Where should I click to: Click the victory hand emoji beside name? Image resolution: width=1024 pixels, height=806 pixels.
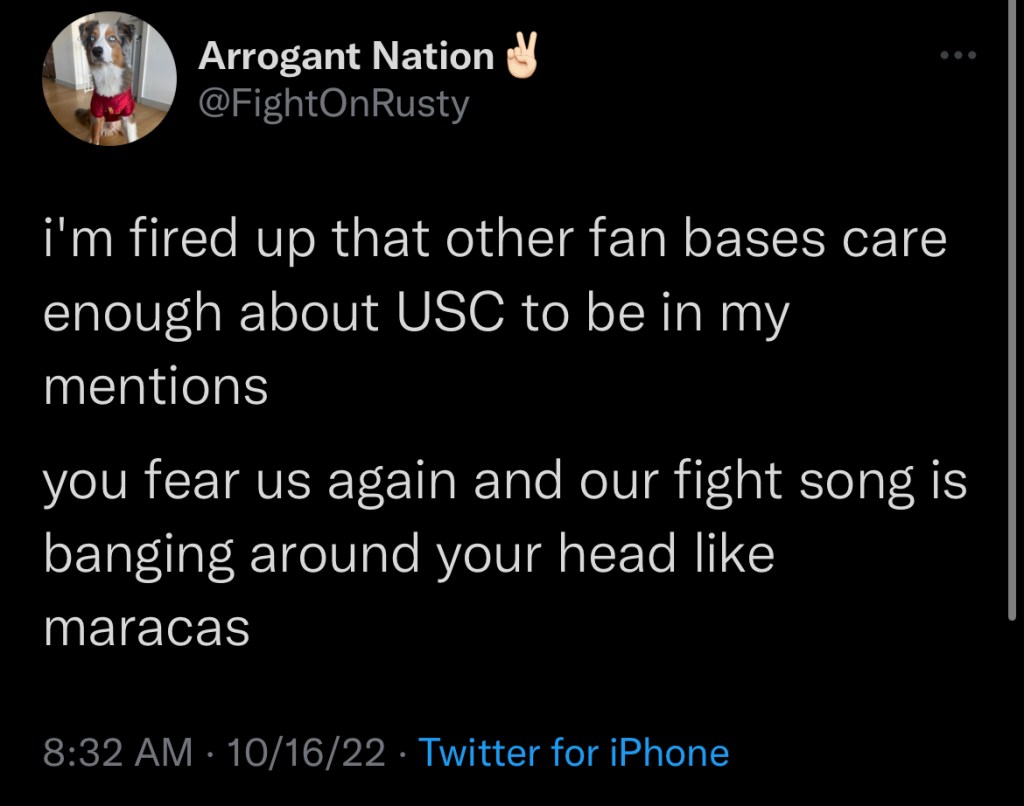pyautogui.click(x=519, y=56)
